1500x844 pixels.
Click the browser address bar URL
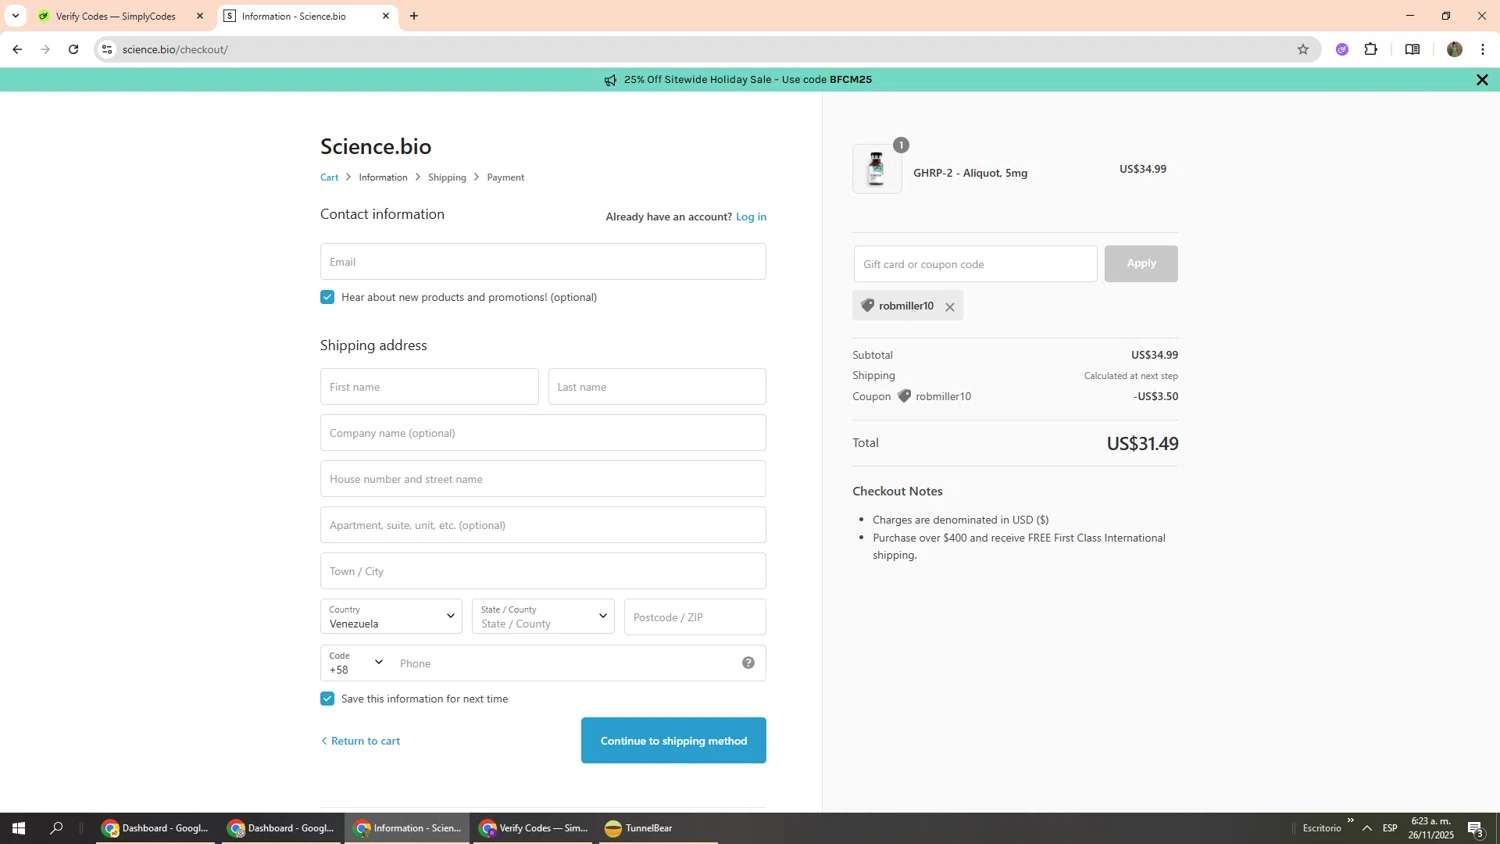175,49
